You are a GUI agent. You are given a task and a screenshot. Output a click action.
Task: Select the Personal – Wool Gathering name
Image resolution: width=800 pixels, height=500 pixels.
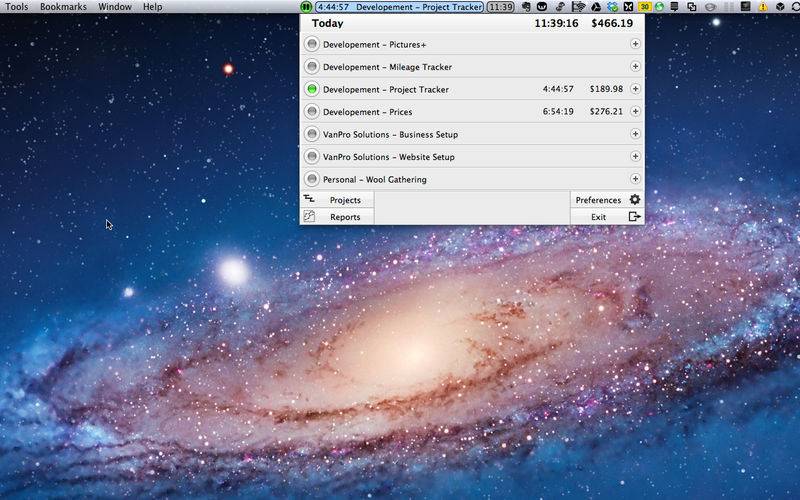[x=374, y=180]
